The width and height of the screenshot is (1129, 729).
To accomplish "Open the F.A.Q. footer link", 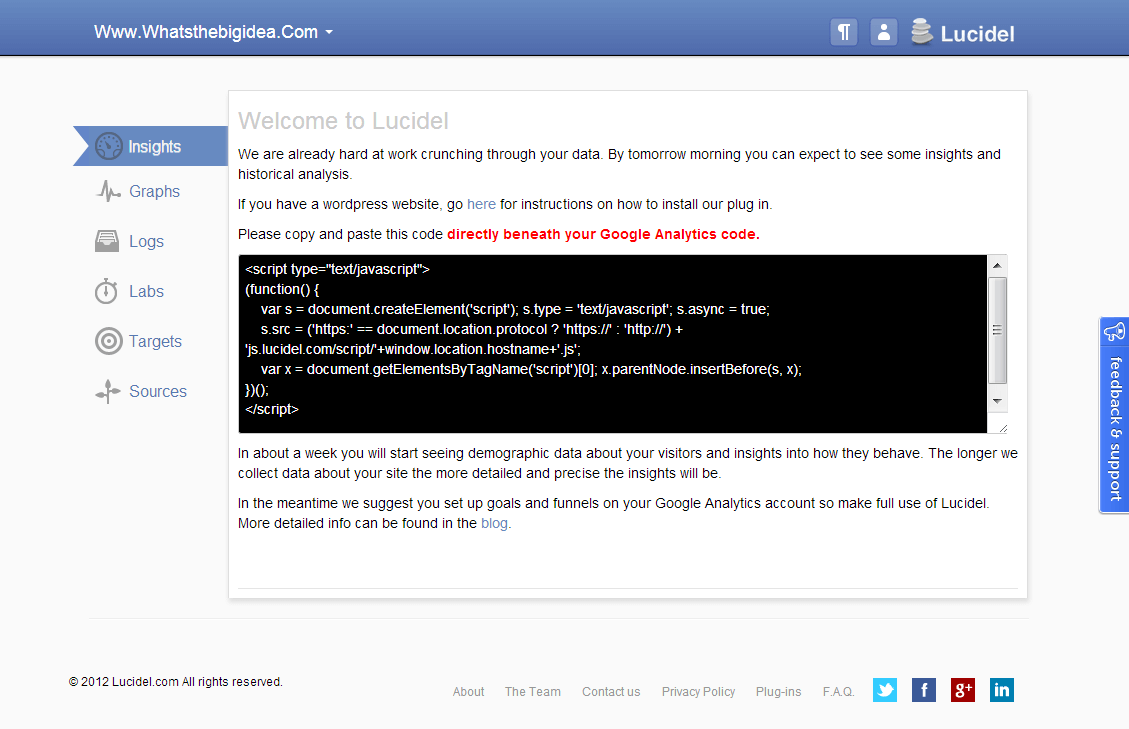I will (838, 692).
